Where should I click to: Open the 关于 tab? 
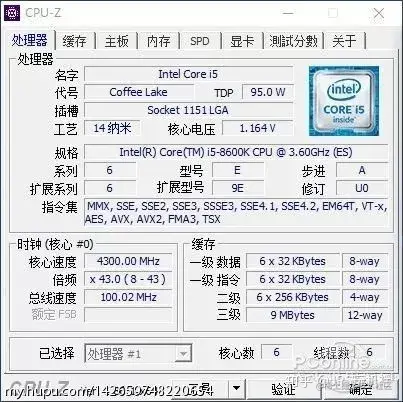pyautogui.click(x=345, y=41)
